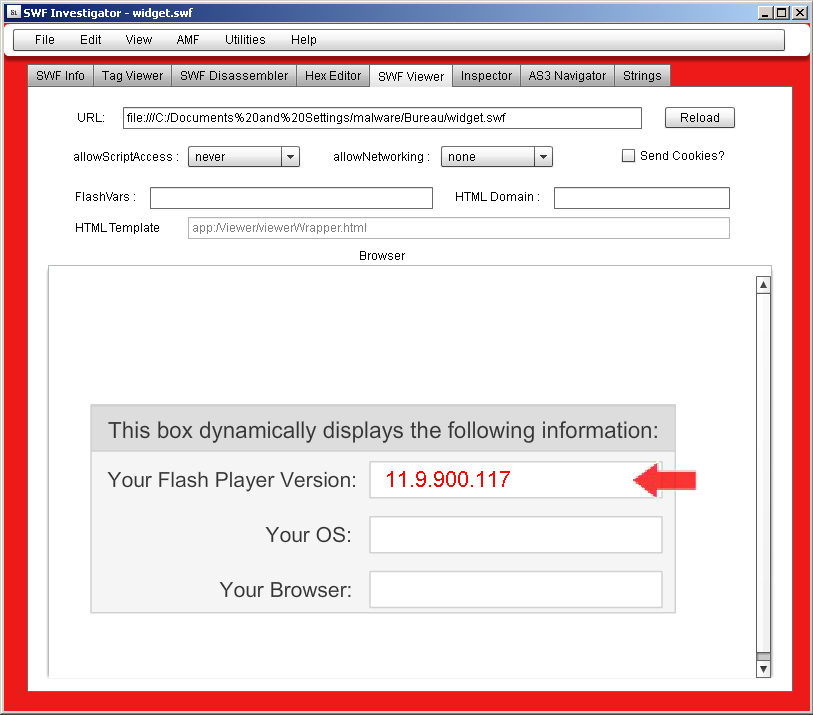Screen dimensions: 813x715
Task: Click the red arrow beside Flash version
Action: [665, 481]
